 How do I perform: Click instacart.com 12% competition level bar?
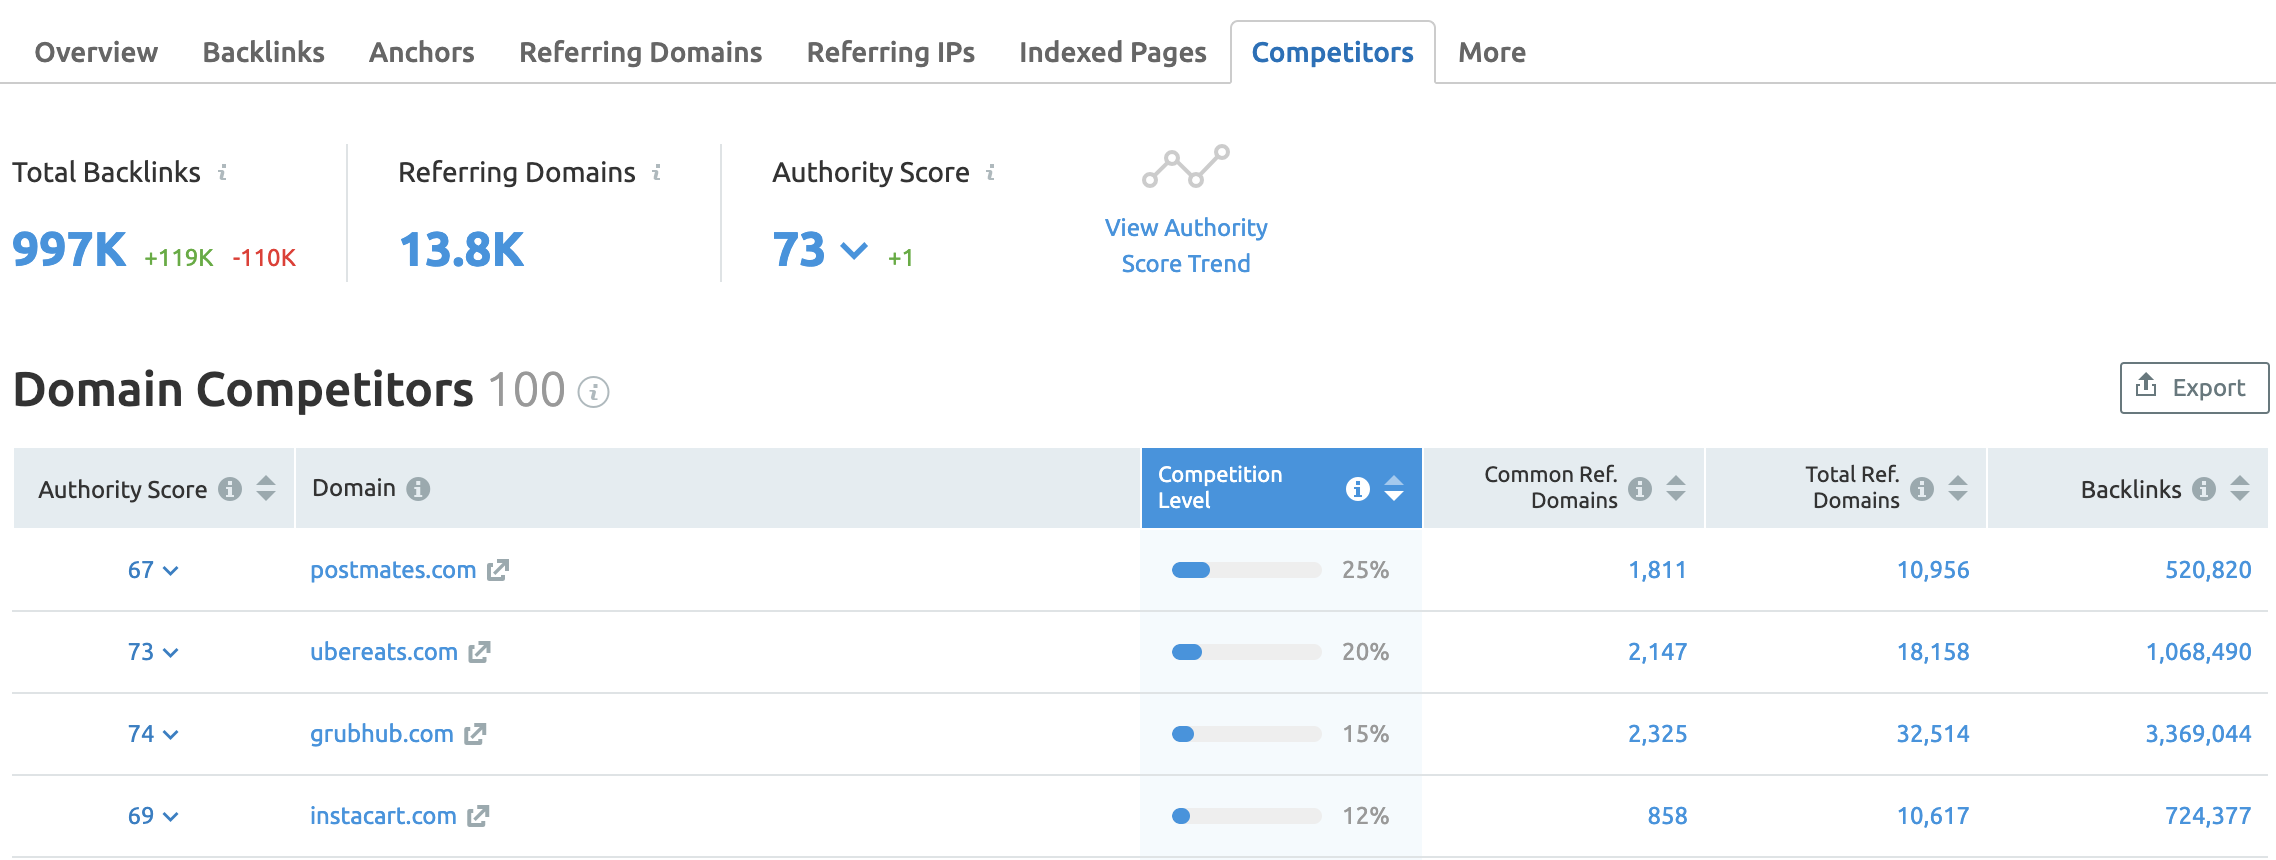coord(1246,816)
